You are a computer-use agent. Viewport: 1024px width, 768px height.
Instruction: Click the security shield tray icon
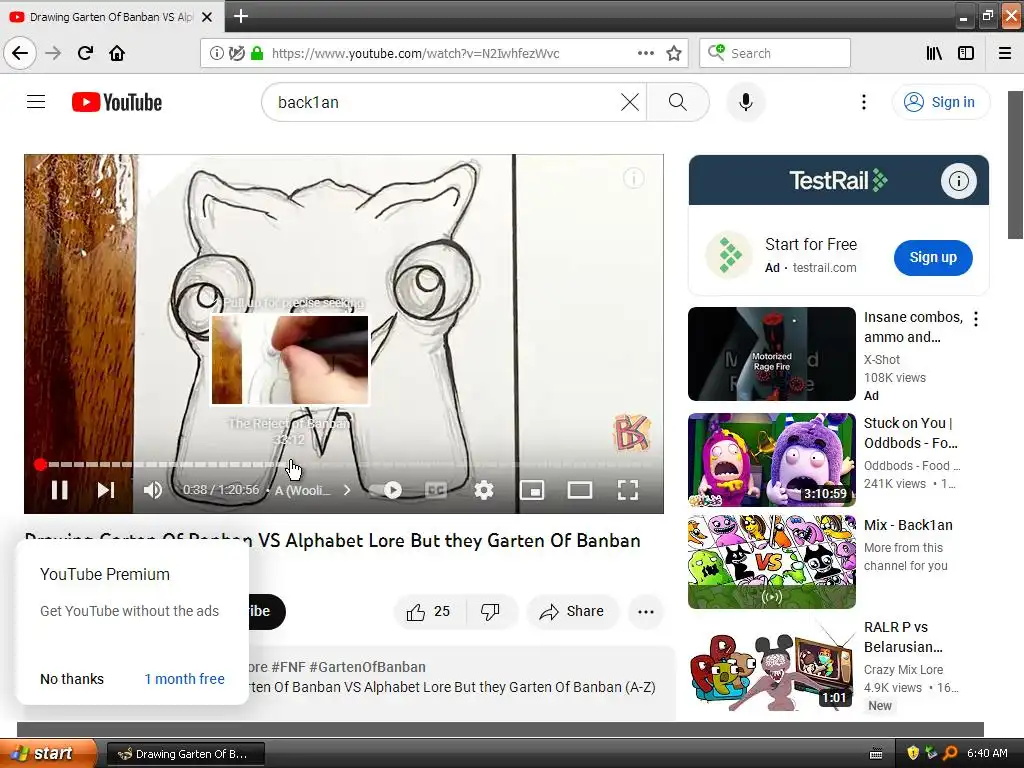coord(913,753)
